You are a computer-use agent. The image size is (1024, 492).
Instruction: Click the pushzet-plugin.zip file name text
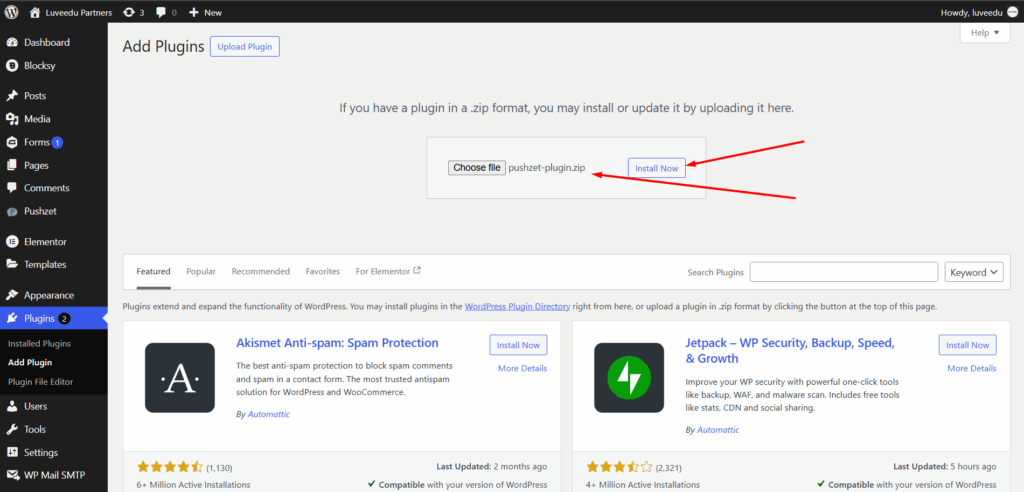tap(547, 168)
